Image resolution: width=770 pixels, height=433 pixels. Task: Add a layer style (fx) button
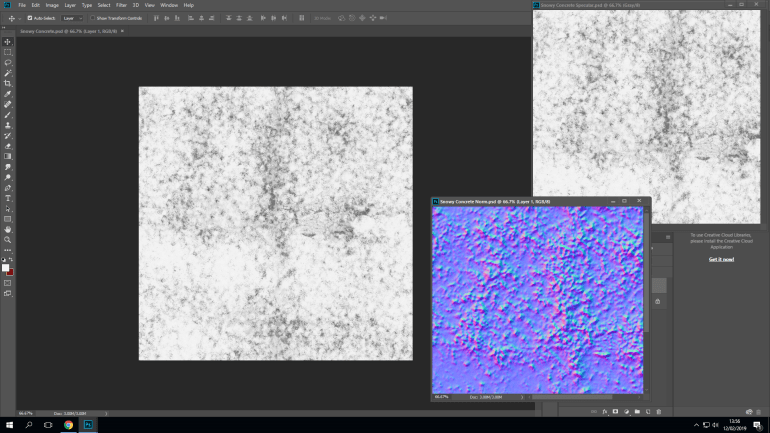pos(605,412)
